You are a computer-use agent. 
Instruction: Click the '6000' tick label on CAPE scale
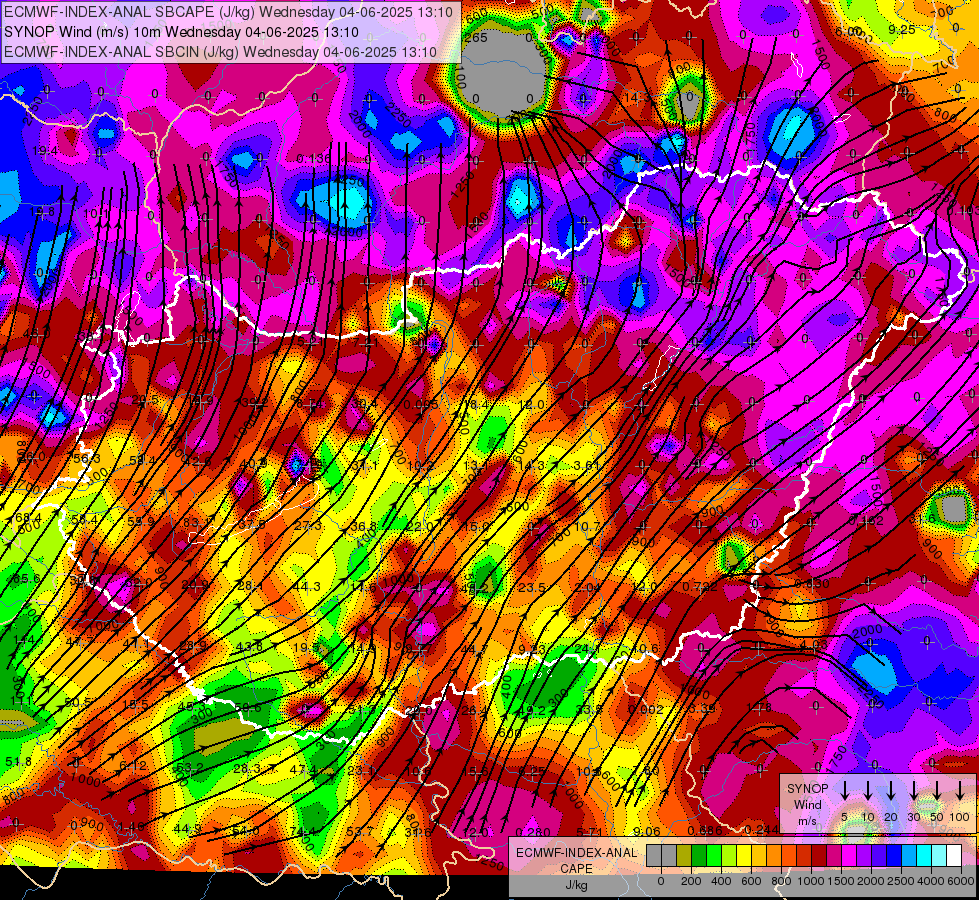(962, 881)
